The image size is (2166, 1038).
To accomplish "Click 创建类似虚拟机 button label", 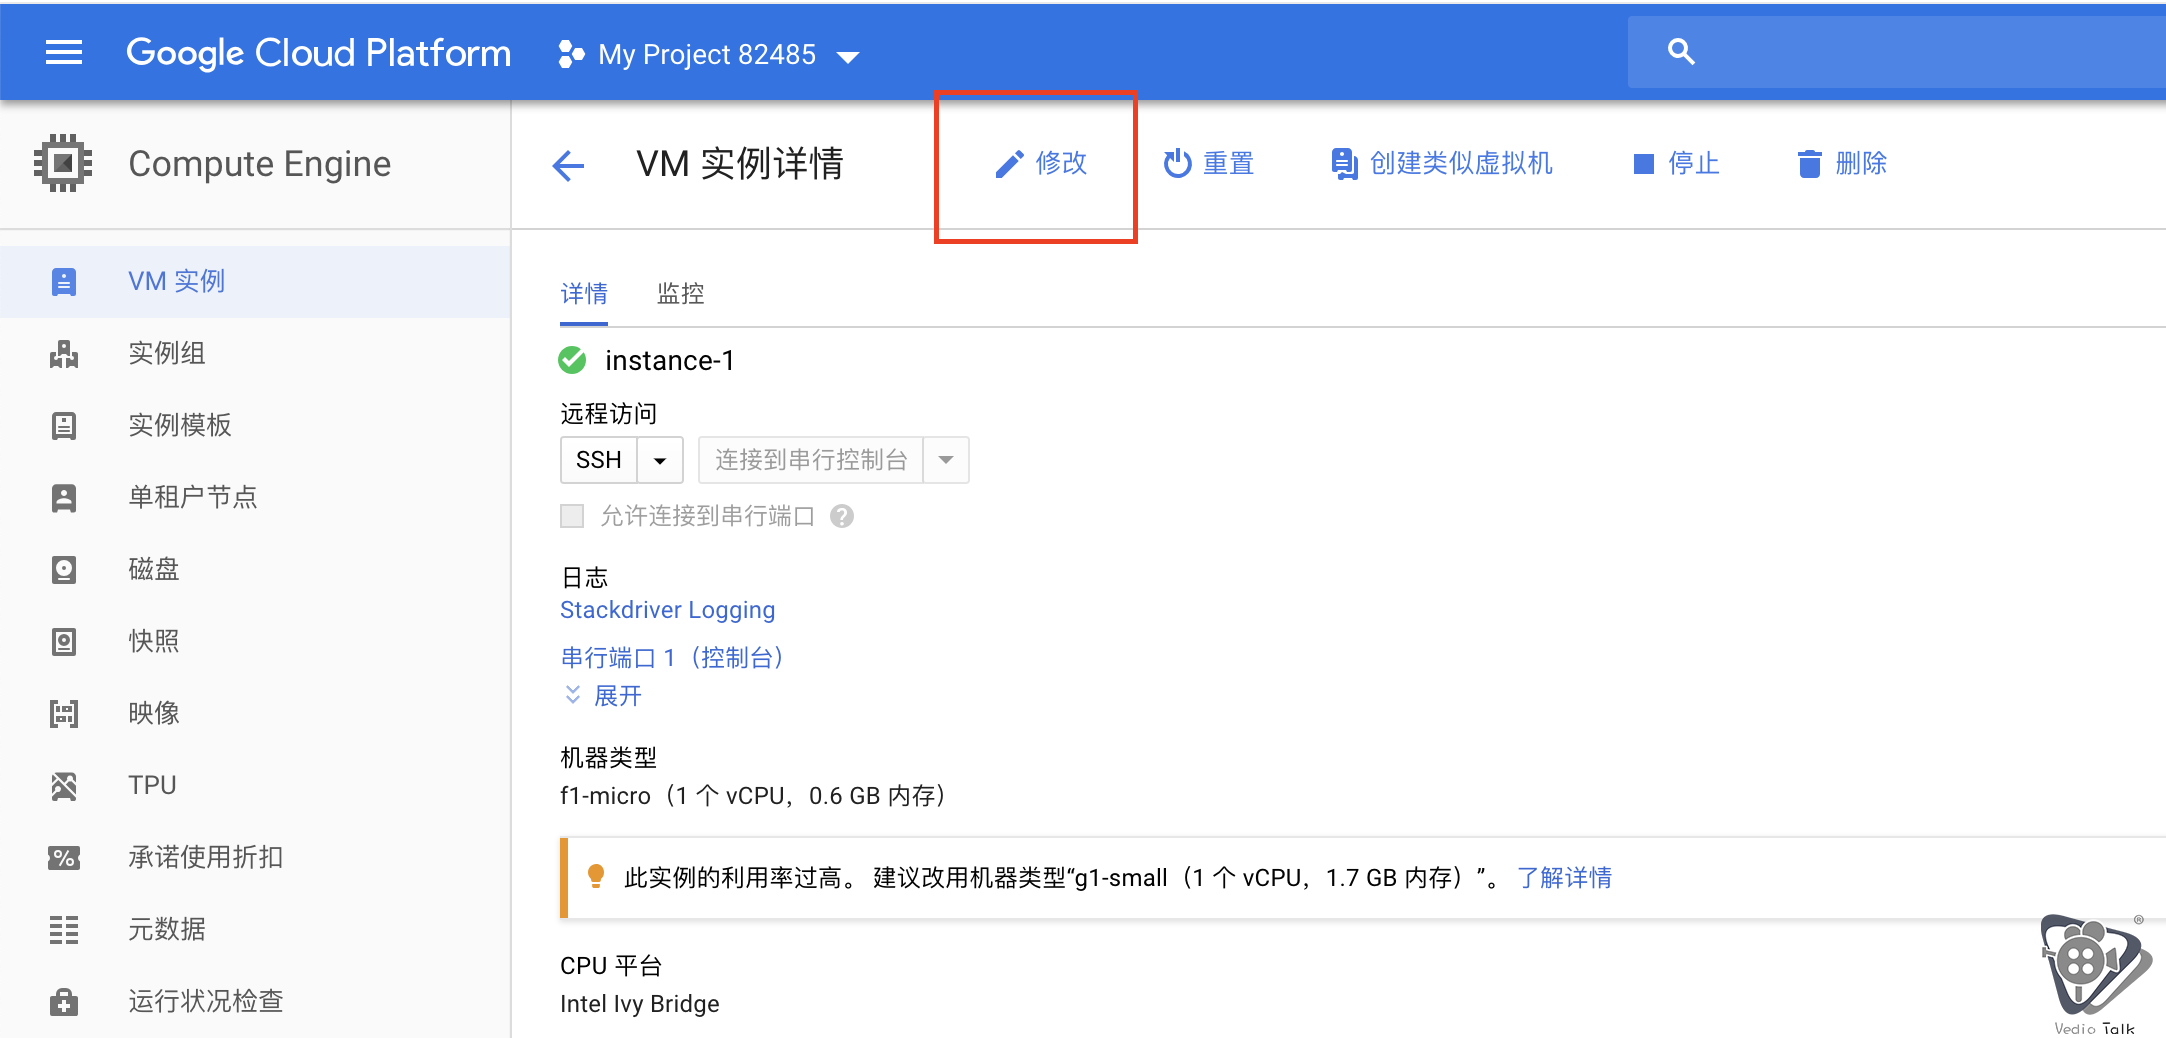I will point(1461,163).
